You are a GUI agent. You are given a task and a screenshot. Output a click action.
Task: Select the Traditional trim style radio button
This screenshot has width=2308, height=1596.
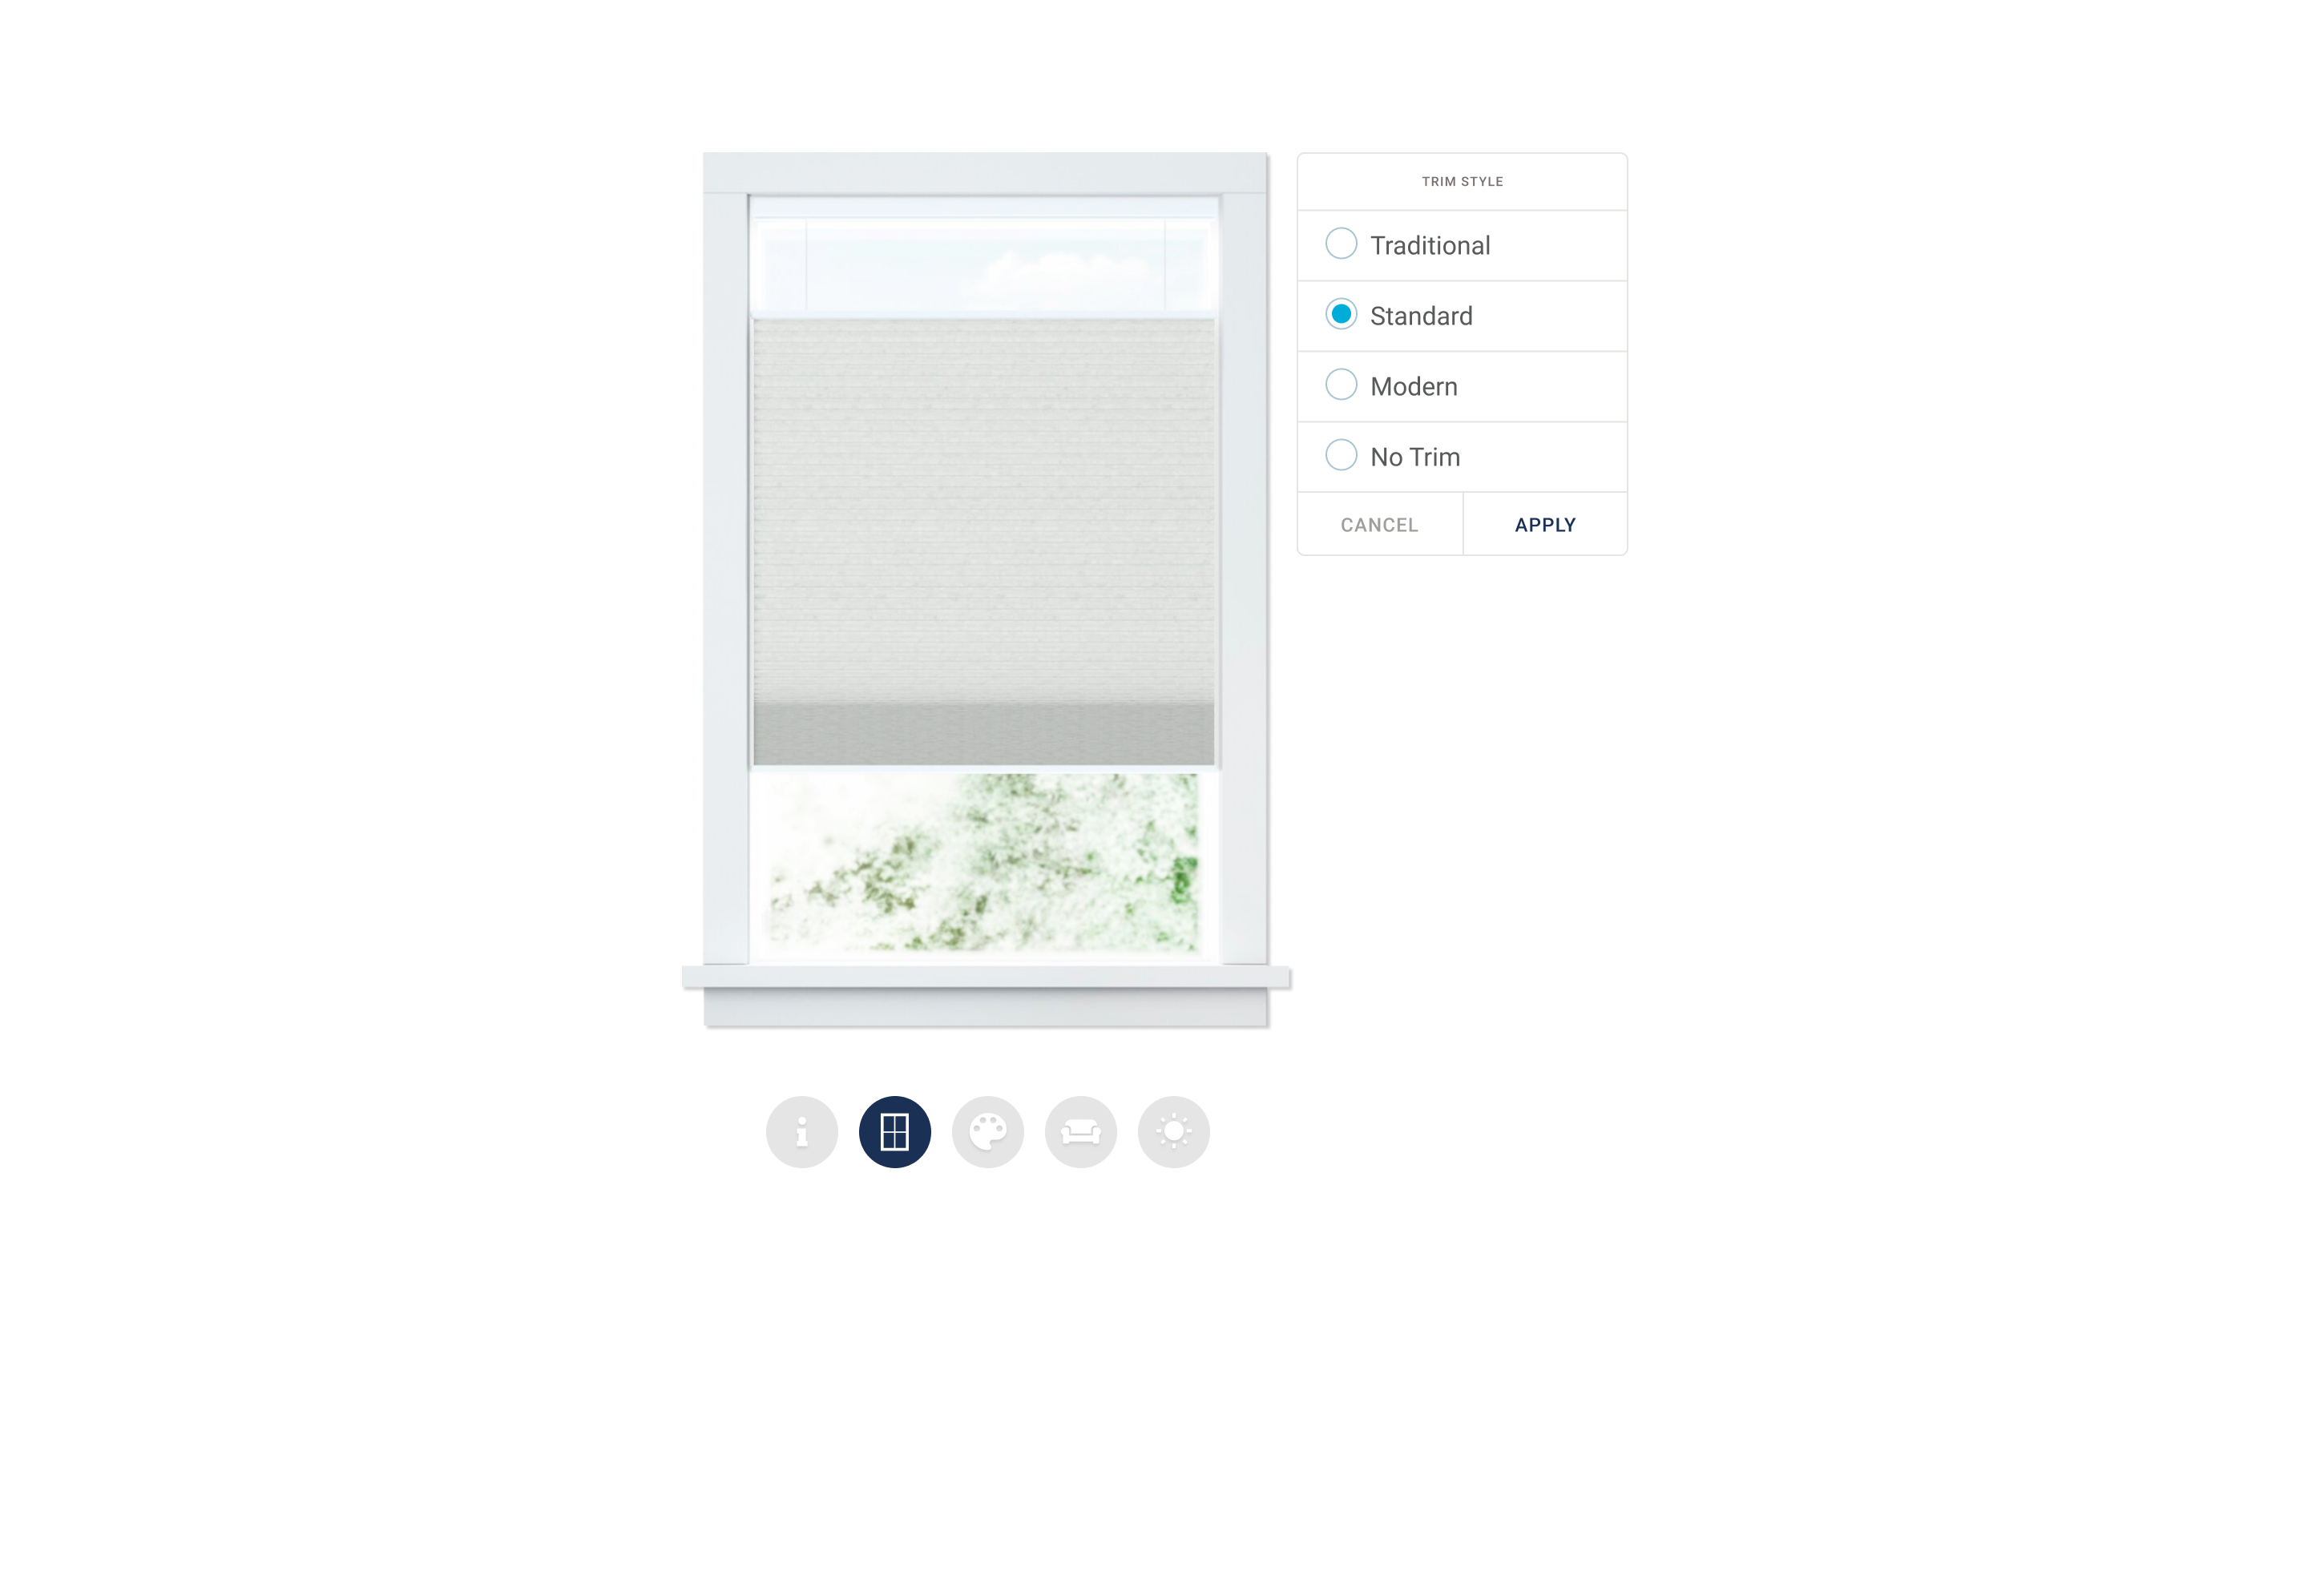[1340, 244]
